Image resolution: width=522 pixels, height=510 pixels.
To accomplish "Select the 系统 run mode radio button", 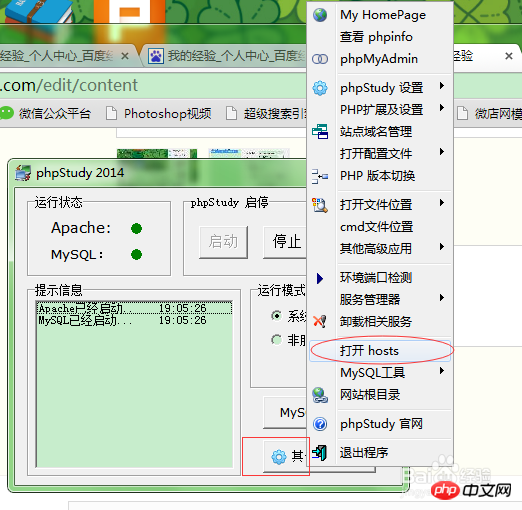I will [276, 315].
